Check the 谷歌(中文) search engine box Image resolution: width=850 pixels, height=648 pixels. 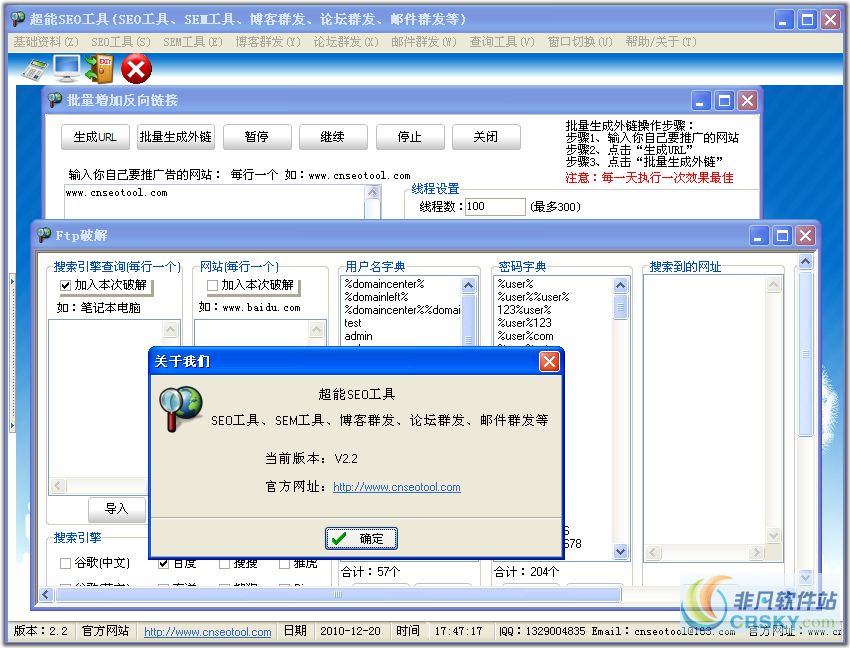tap(66, 563)
